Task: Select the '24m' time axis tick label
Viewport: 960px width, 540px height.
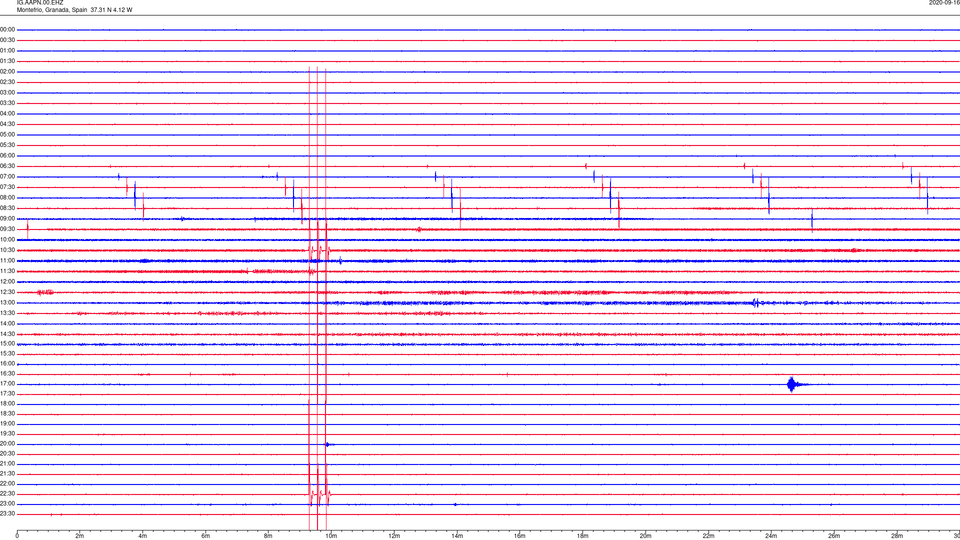Action: pyautogui.click(x=771, y=536)
